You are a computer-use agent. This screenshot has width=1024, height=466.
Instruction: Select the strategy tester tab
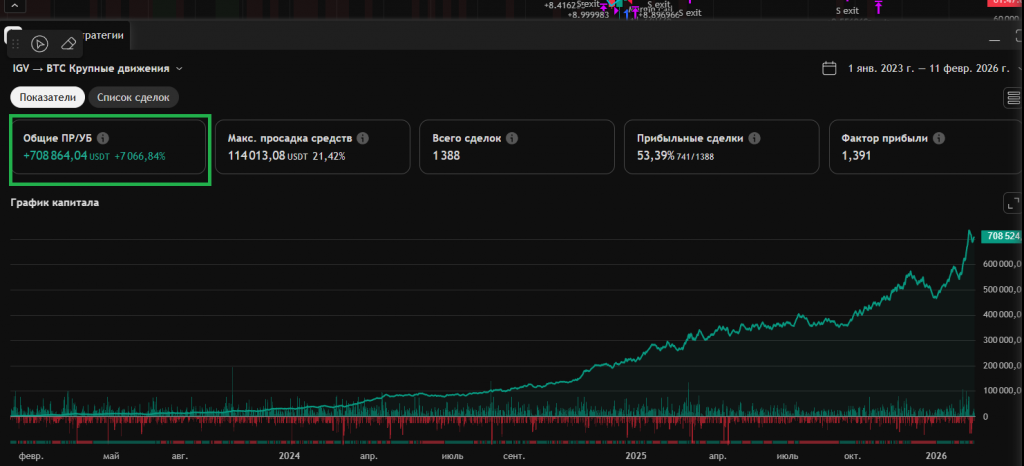click(x=100, y=35)
